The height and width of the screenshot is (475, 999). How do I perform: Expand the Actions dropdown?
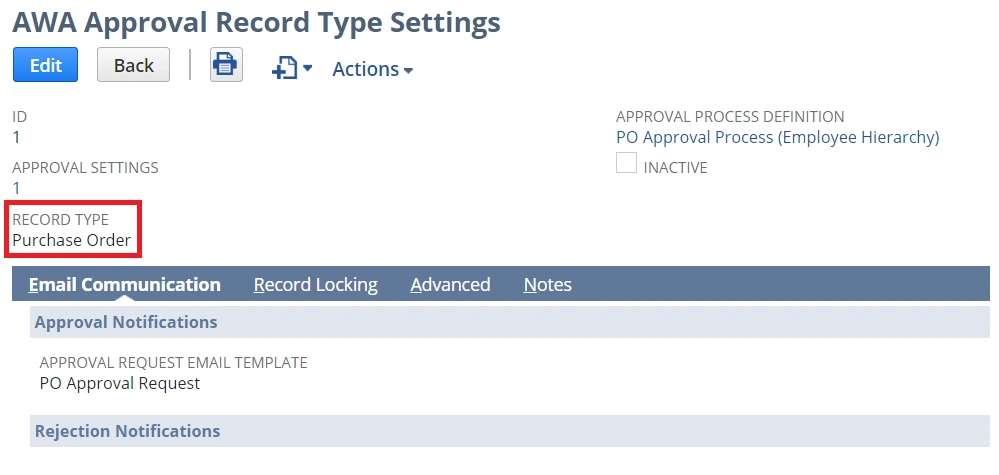click(x=372, y=69)
